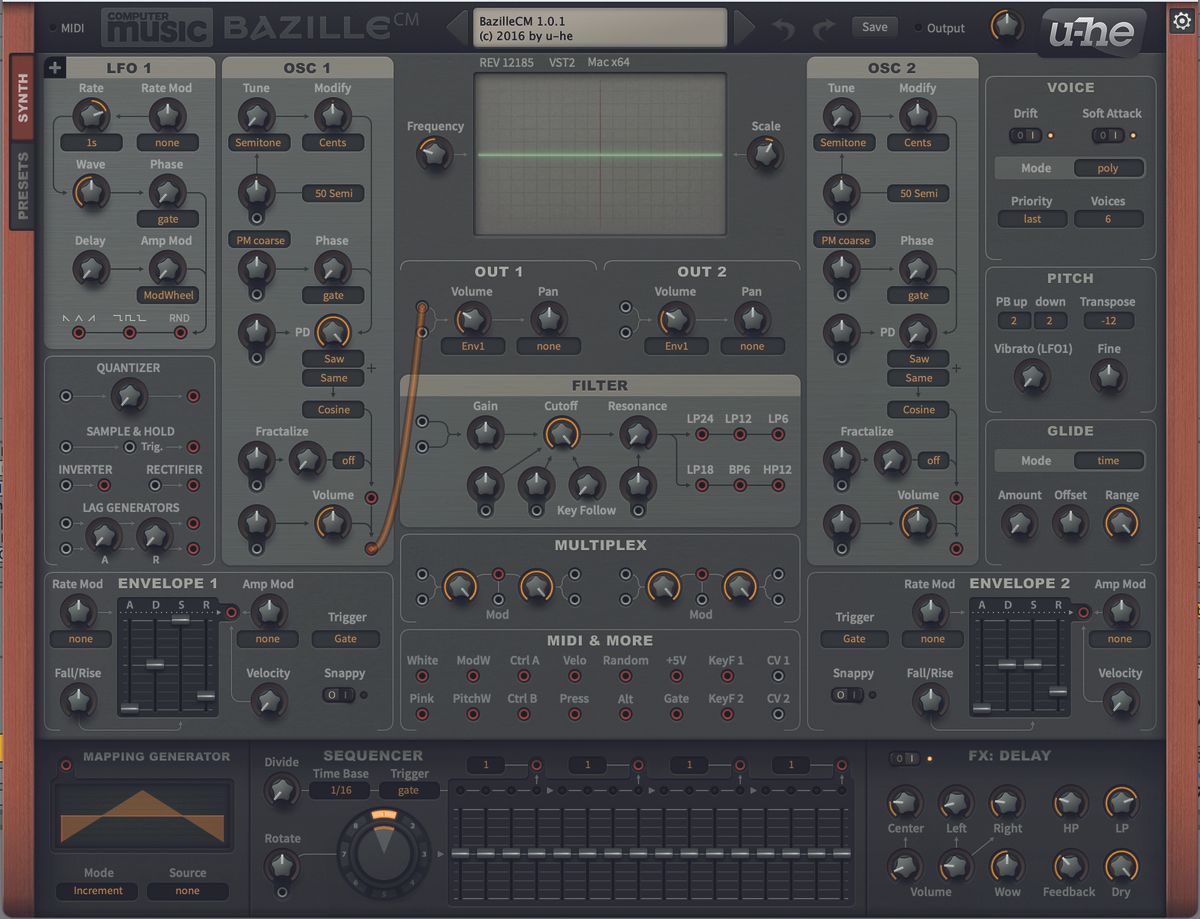The height and width of the screenshot is (919, 1200).
Task: Click the Save button
Action: coord(874,28)
